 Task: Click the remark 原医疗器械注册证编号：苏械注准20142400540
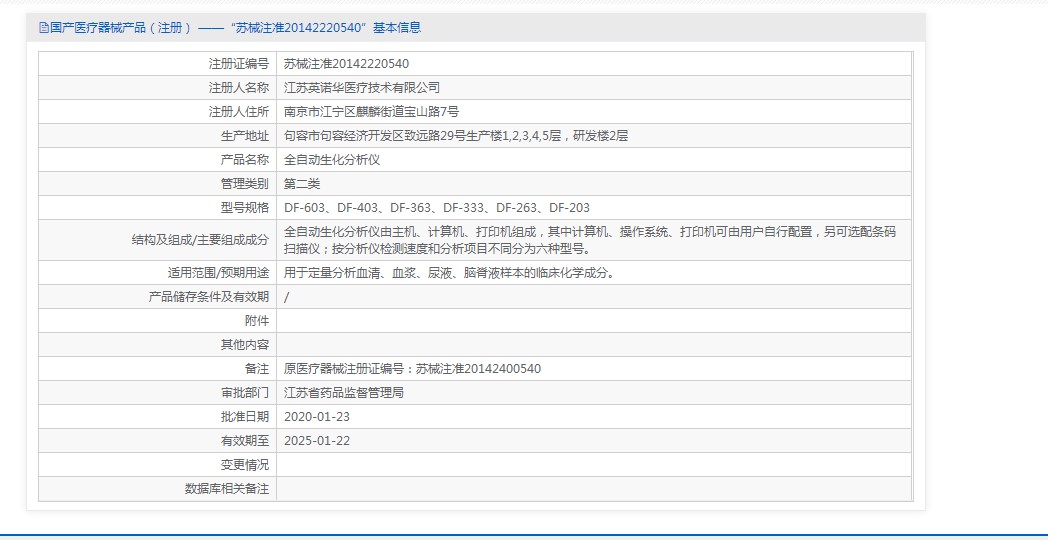(x=412, y=370)
